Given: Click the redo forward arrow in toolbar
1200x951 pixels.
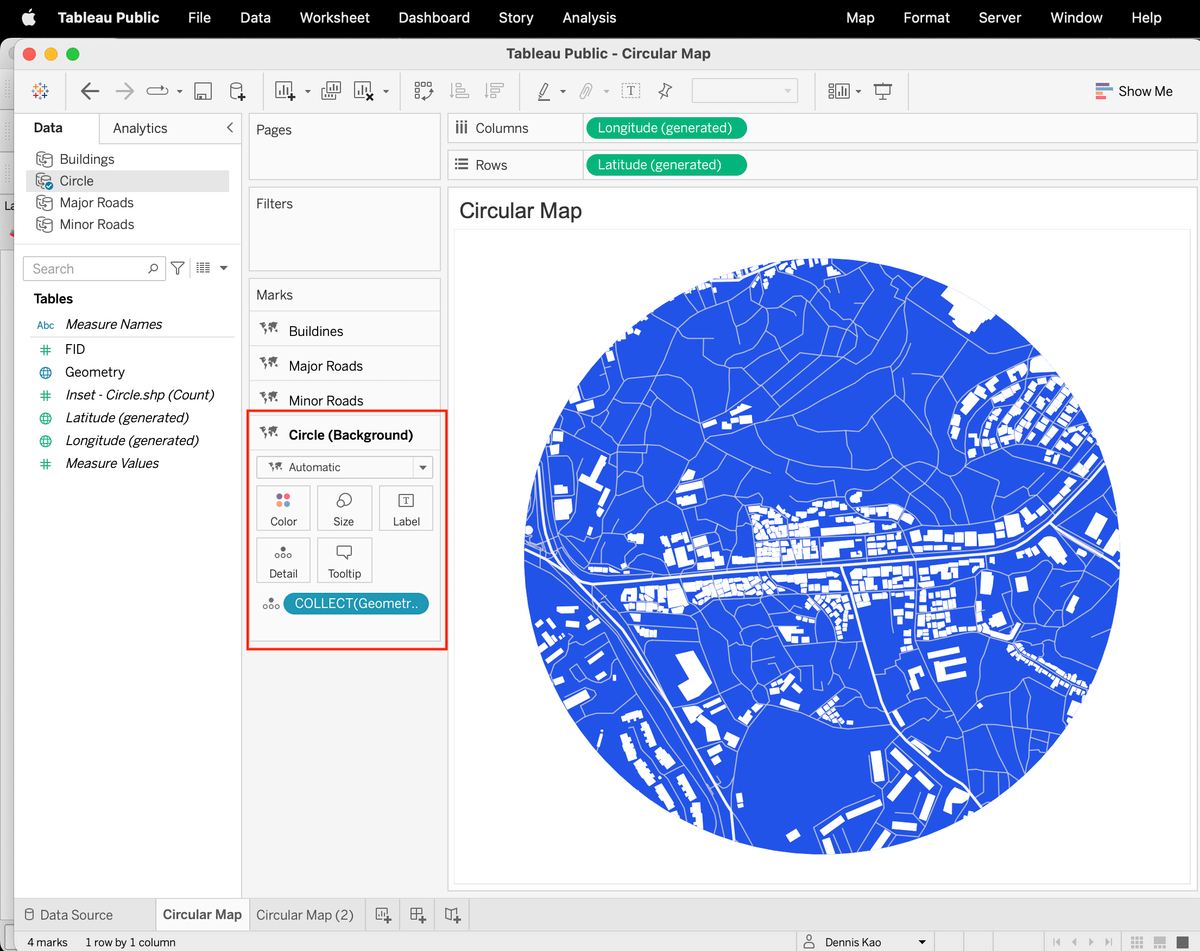Looking at the screenshot, I should click(124, 91).
